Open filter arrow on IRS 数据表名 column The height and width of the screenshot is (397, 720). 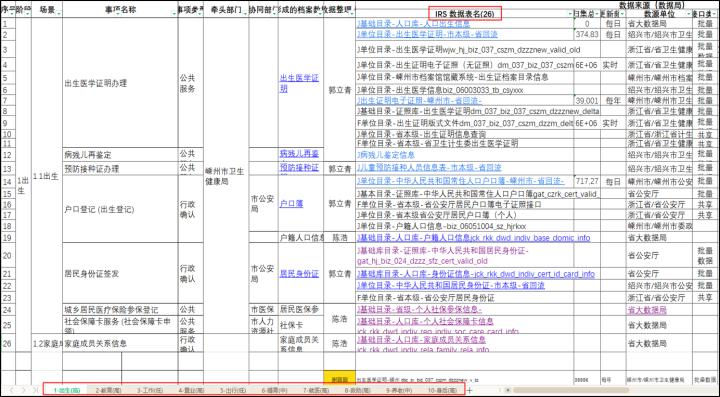click(x=570, y=14)
